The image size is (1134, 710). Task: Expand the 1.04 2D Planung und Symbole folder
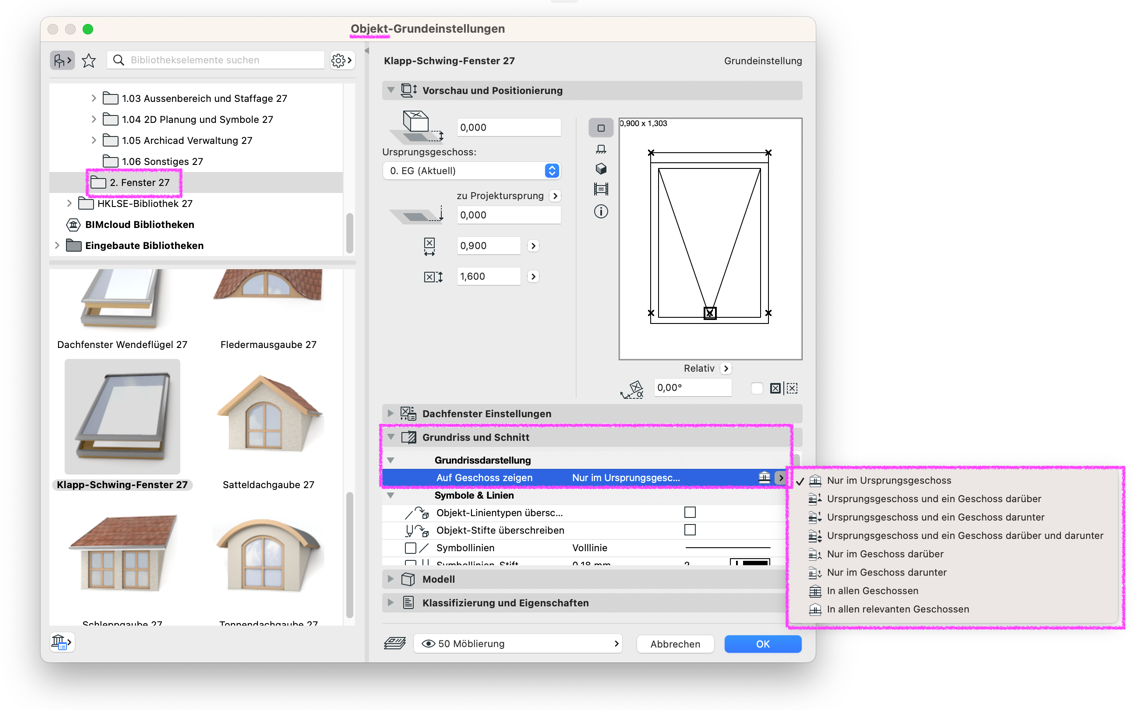93,119
